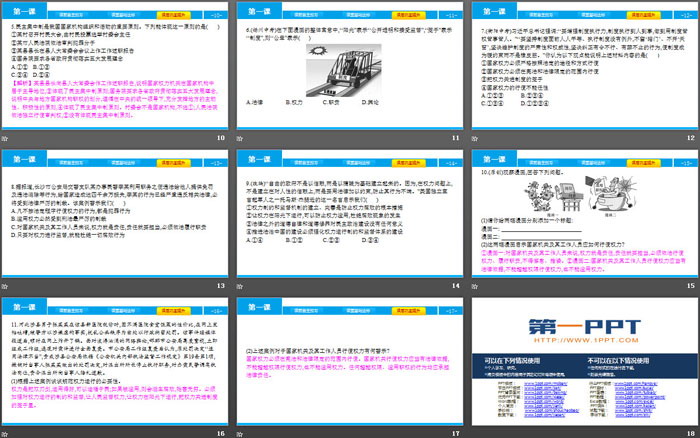Image resolution: width=700 pixels, height=438 pixels.
Task: Click the animation star icon under slide 15
Action: tap(475, 286)
